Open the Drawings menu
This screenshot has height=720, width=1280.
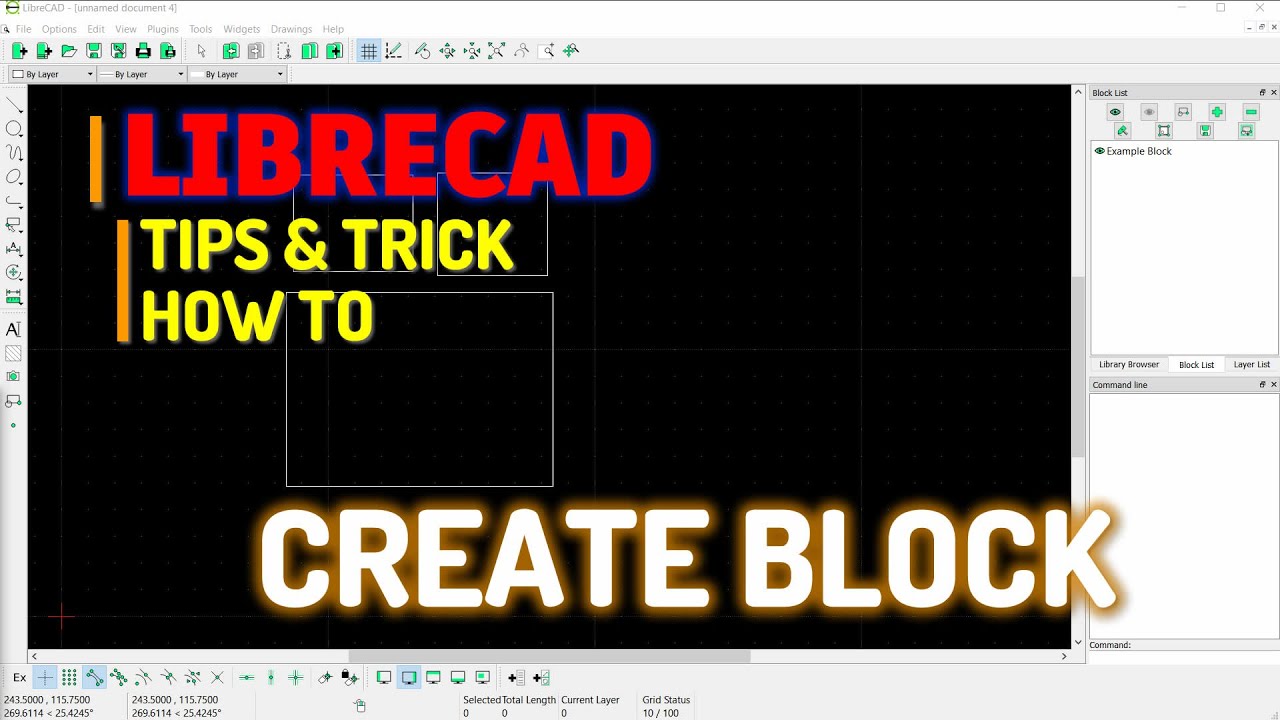[291, 29]
